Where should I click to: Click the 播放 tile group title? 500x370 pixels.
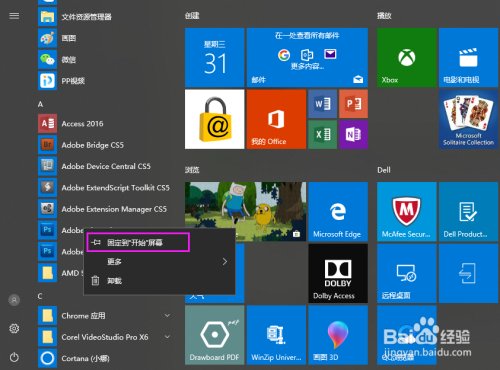coord(384,16)
